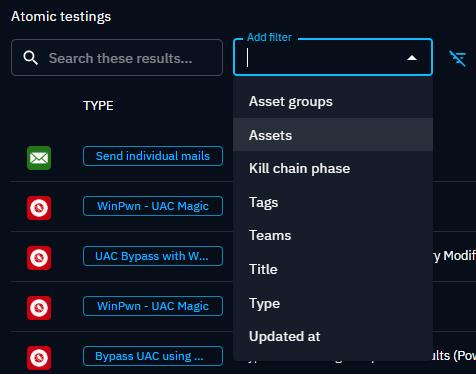This screenshot has width=476, height=374.
Task: Sort by the TYPE column header
Action: click(x=98, y=106)
